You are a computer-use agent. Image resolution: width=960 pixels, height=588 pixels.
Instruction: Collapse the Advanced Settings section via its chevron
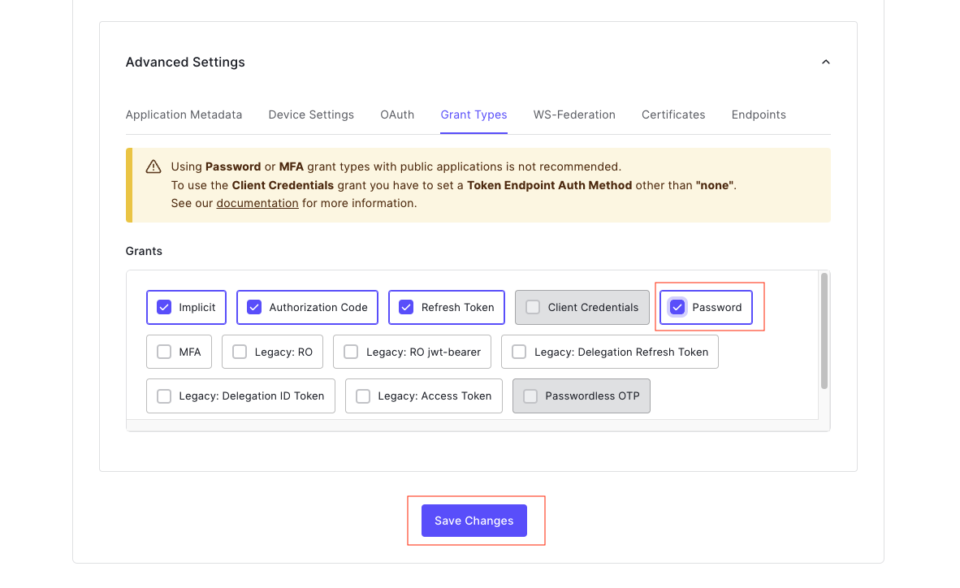[826, 61]
